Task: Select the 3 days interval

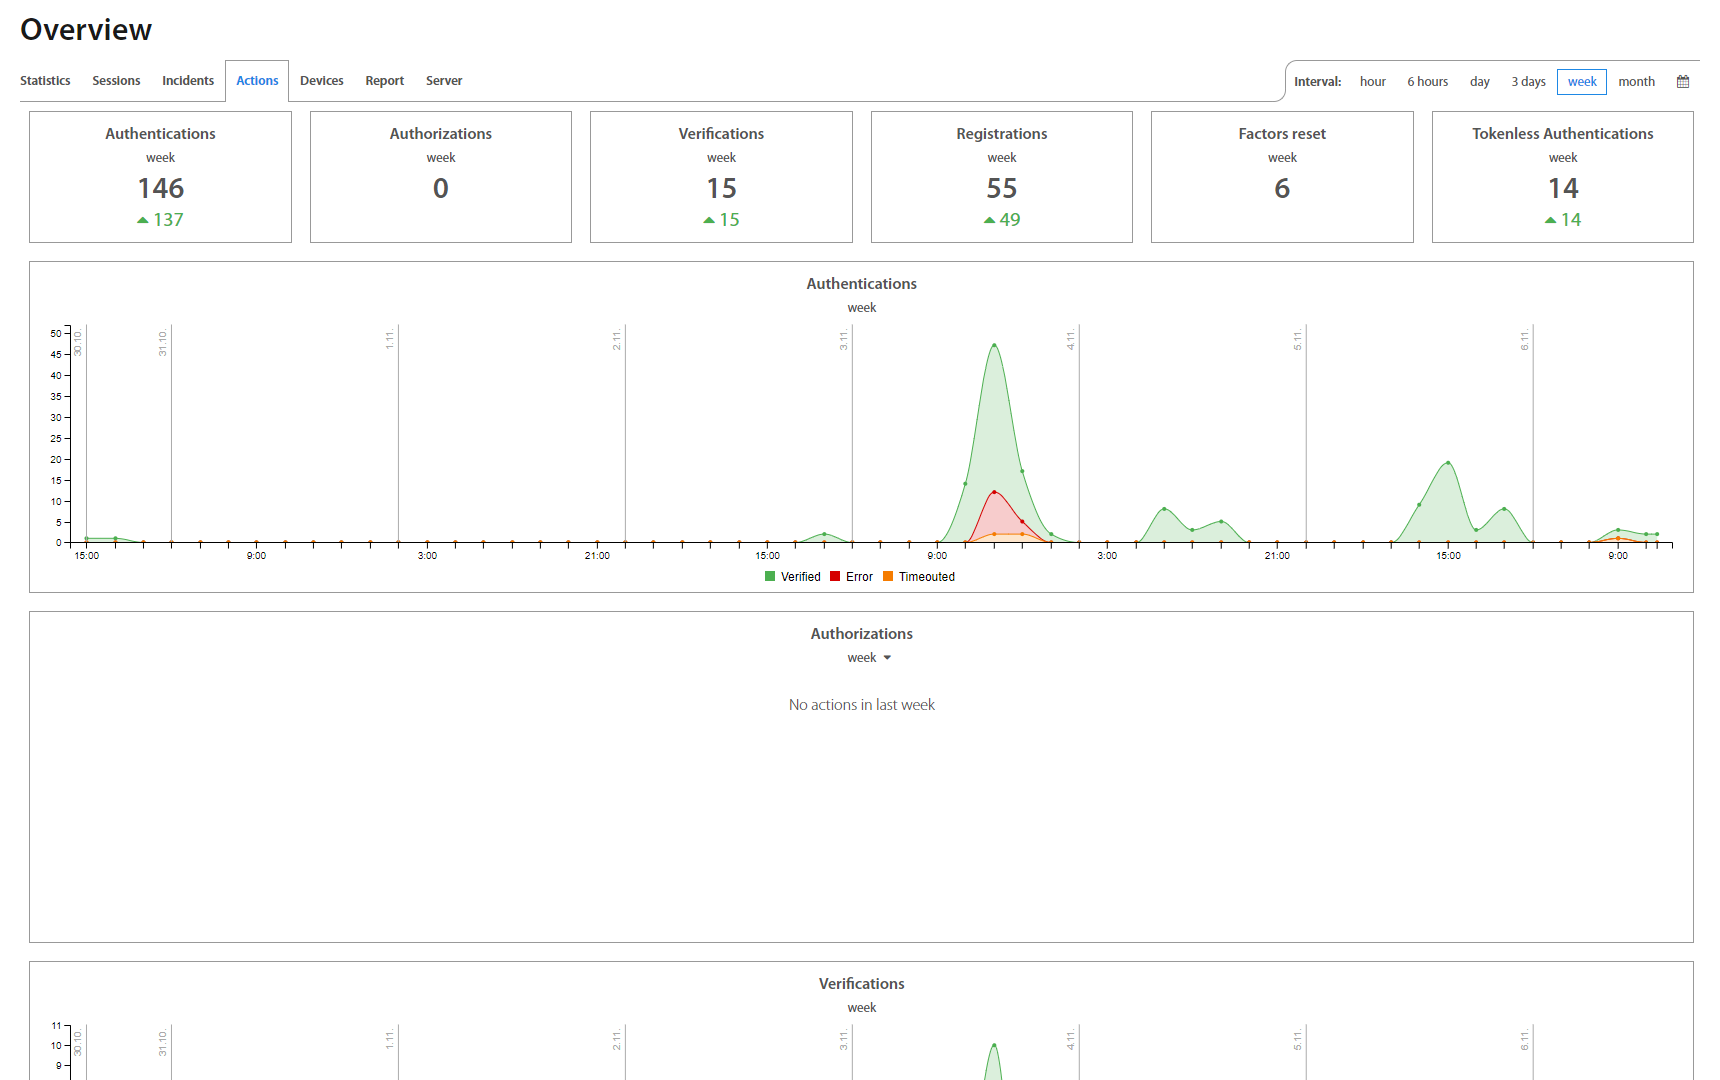Action: click(1528, 82)
